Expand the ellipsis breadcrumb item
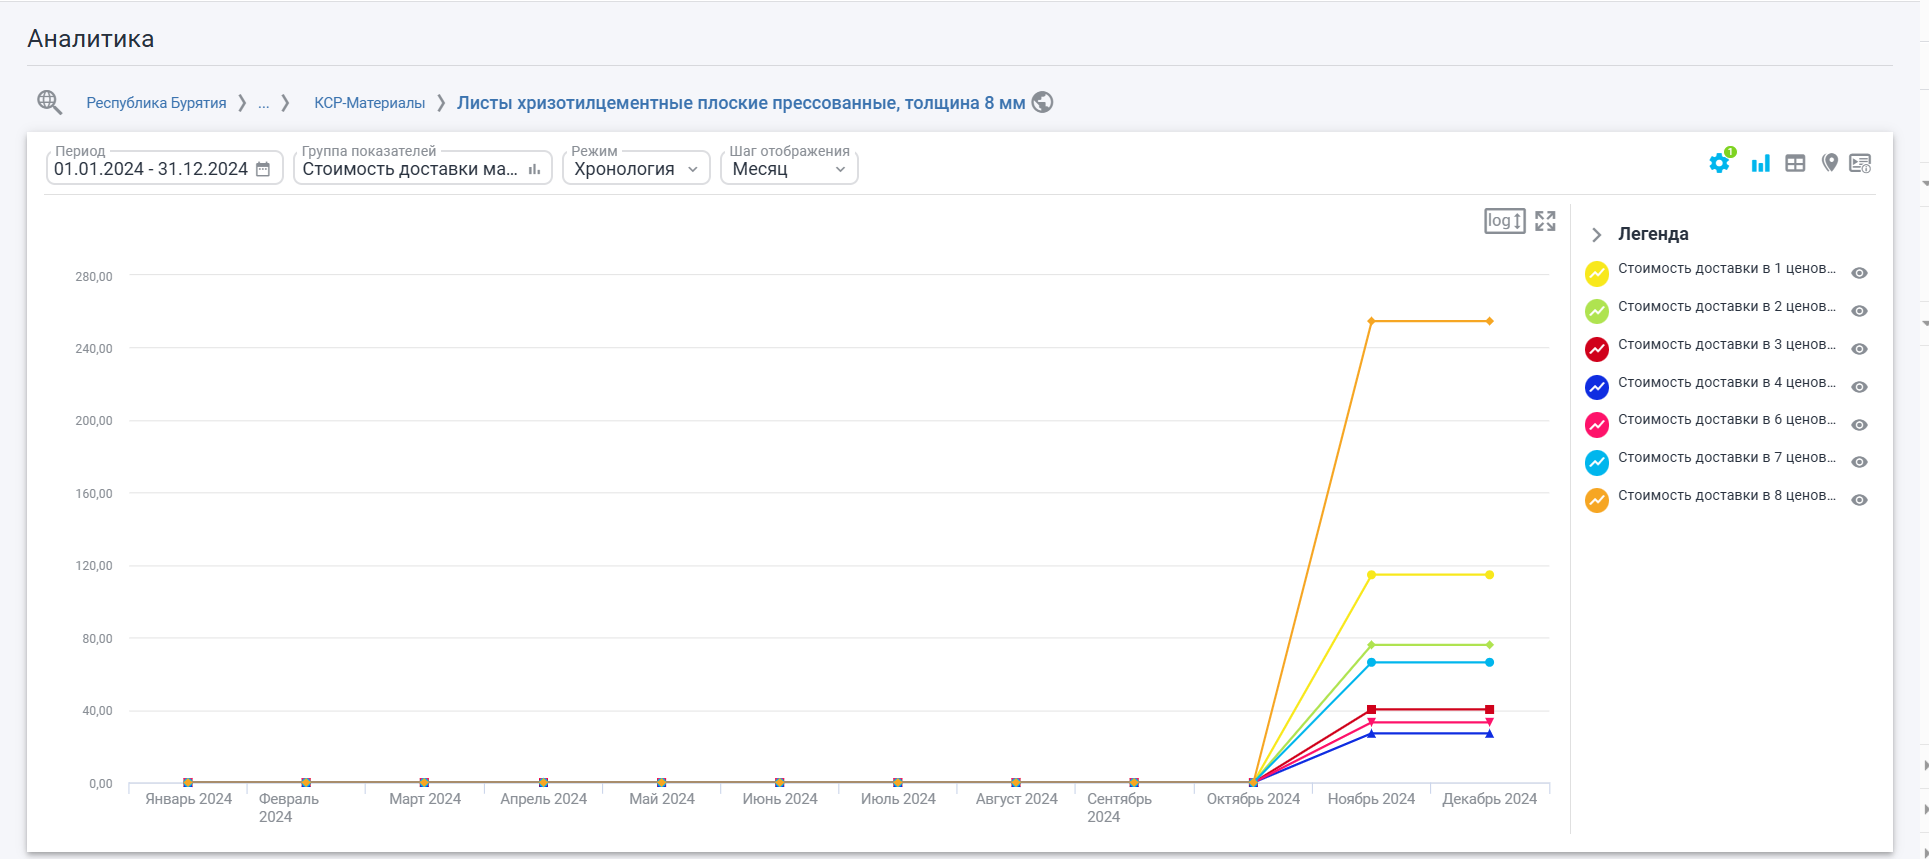 point(264,103)
